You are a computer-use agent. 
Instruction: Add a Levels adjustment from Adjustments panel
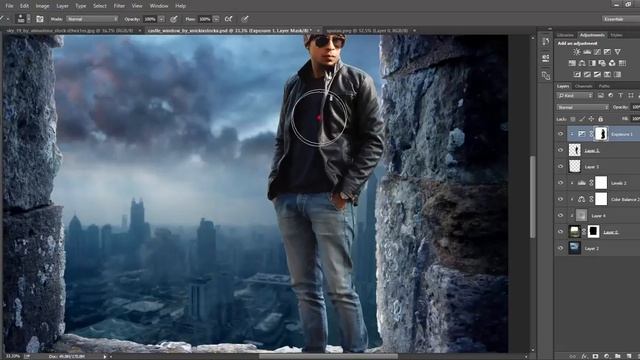point(587,52)
